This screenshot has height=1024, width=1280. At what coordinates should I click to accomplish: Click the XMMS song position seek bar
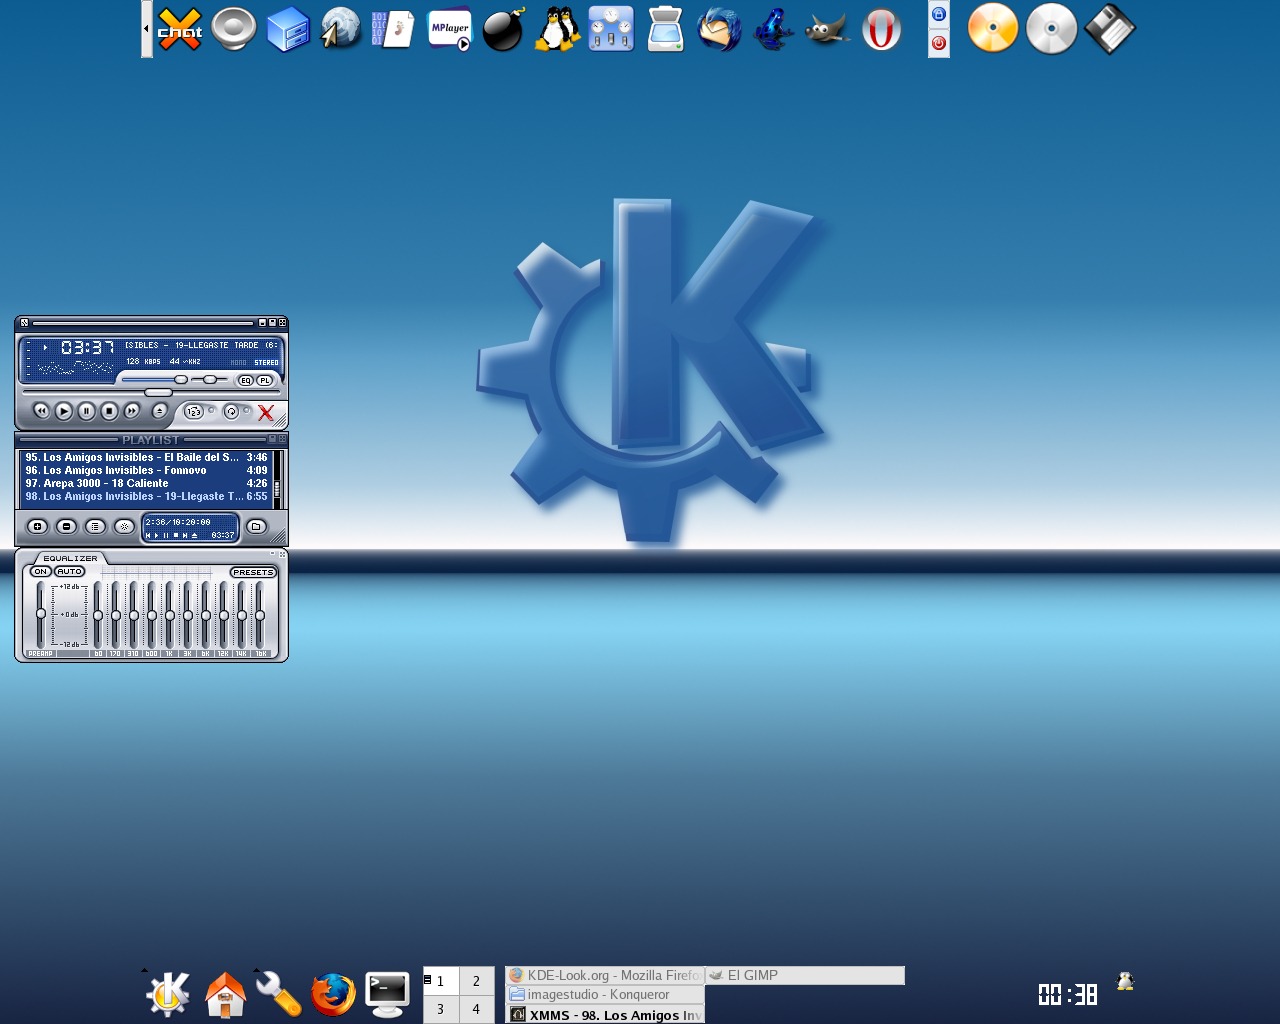150,393
